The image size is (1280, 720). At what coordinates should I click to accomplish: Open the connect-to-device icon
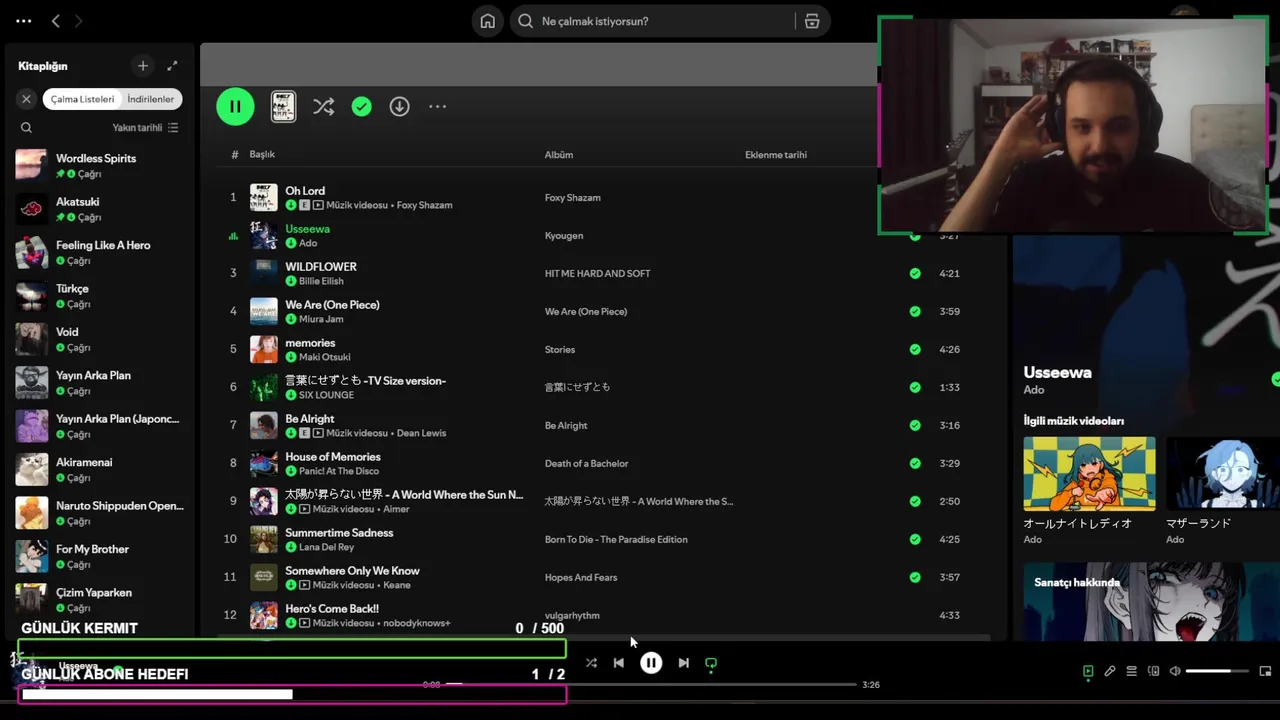click(1153, 671)
